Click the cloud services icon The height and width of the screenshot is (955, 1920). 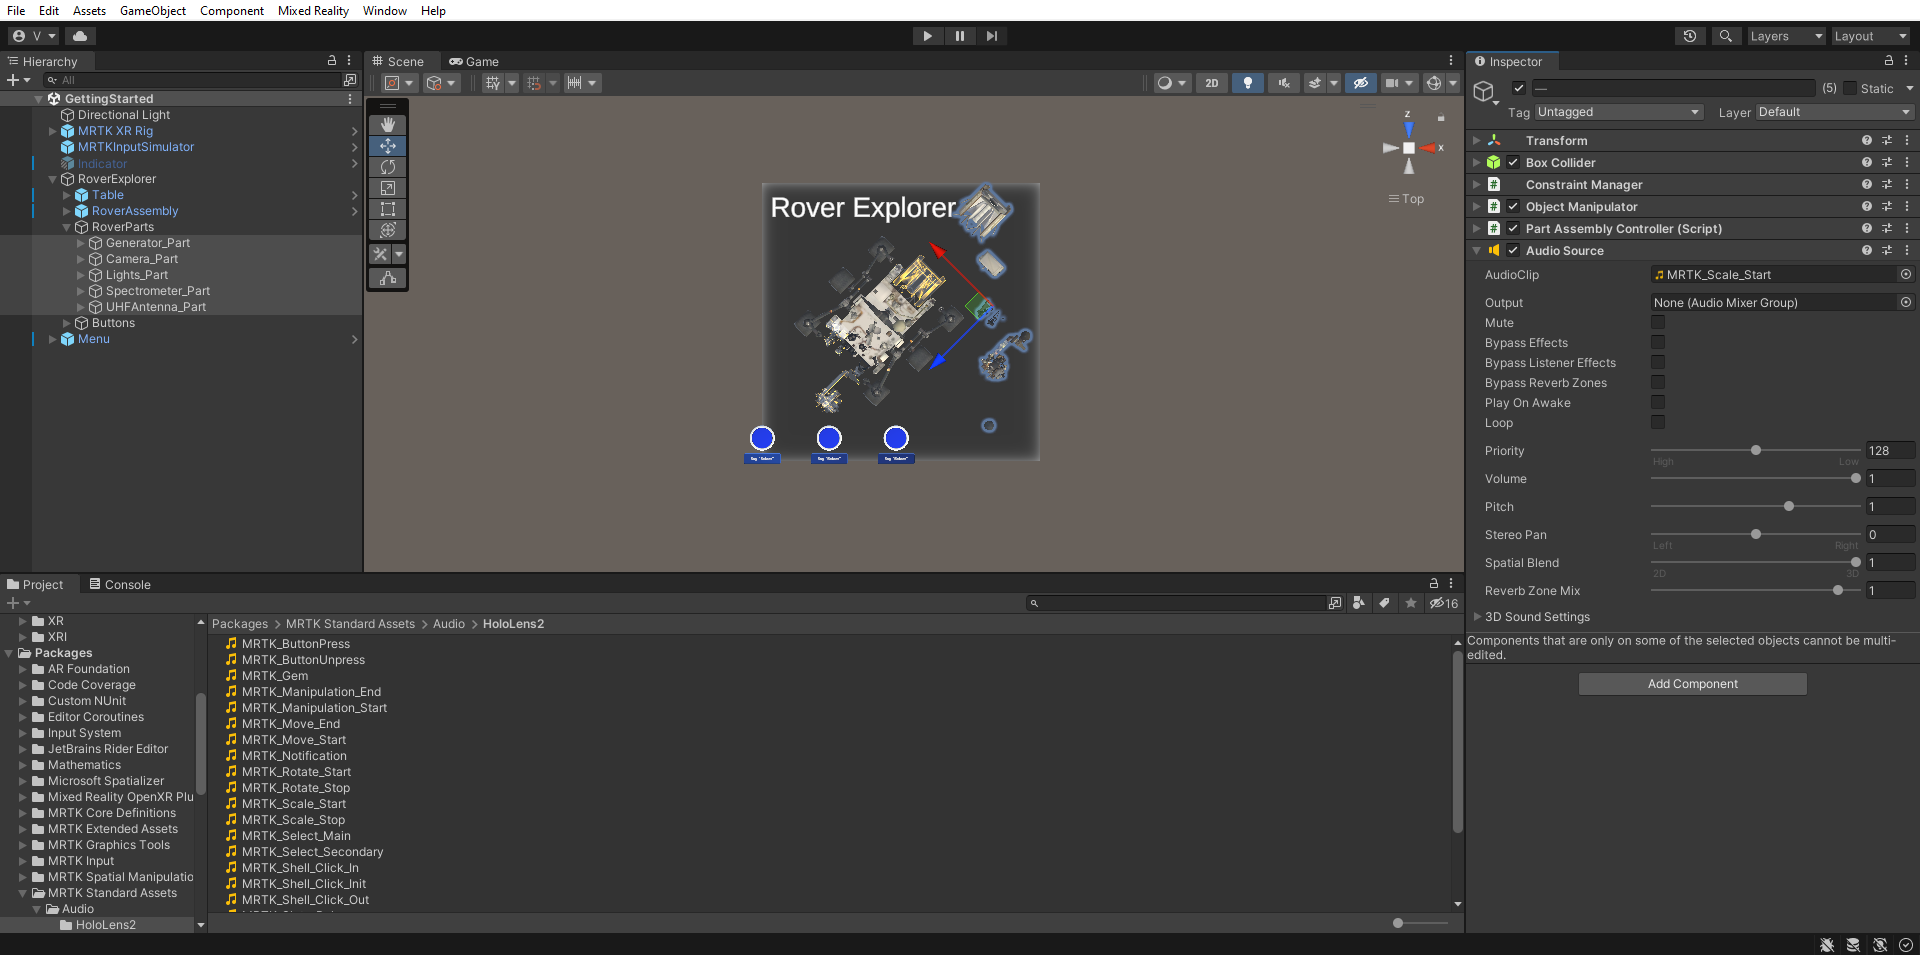80,36
